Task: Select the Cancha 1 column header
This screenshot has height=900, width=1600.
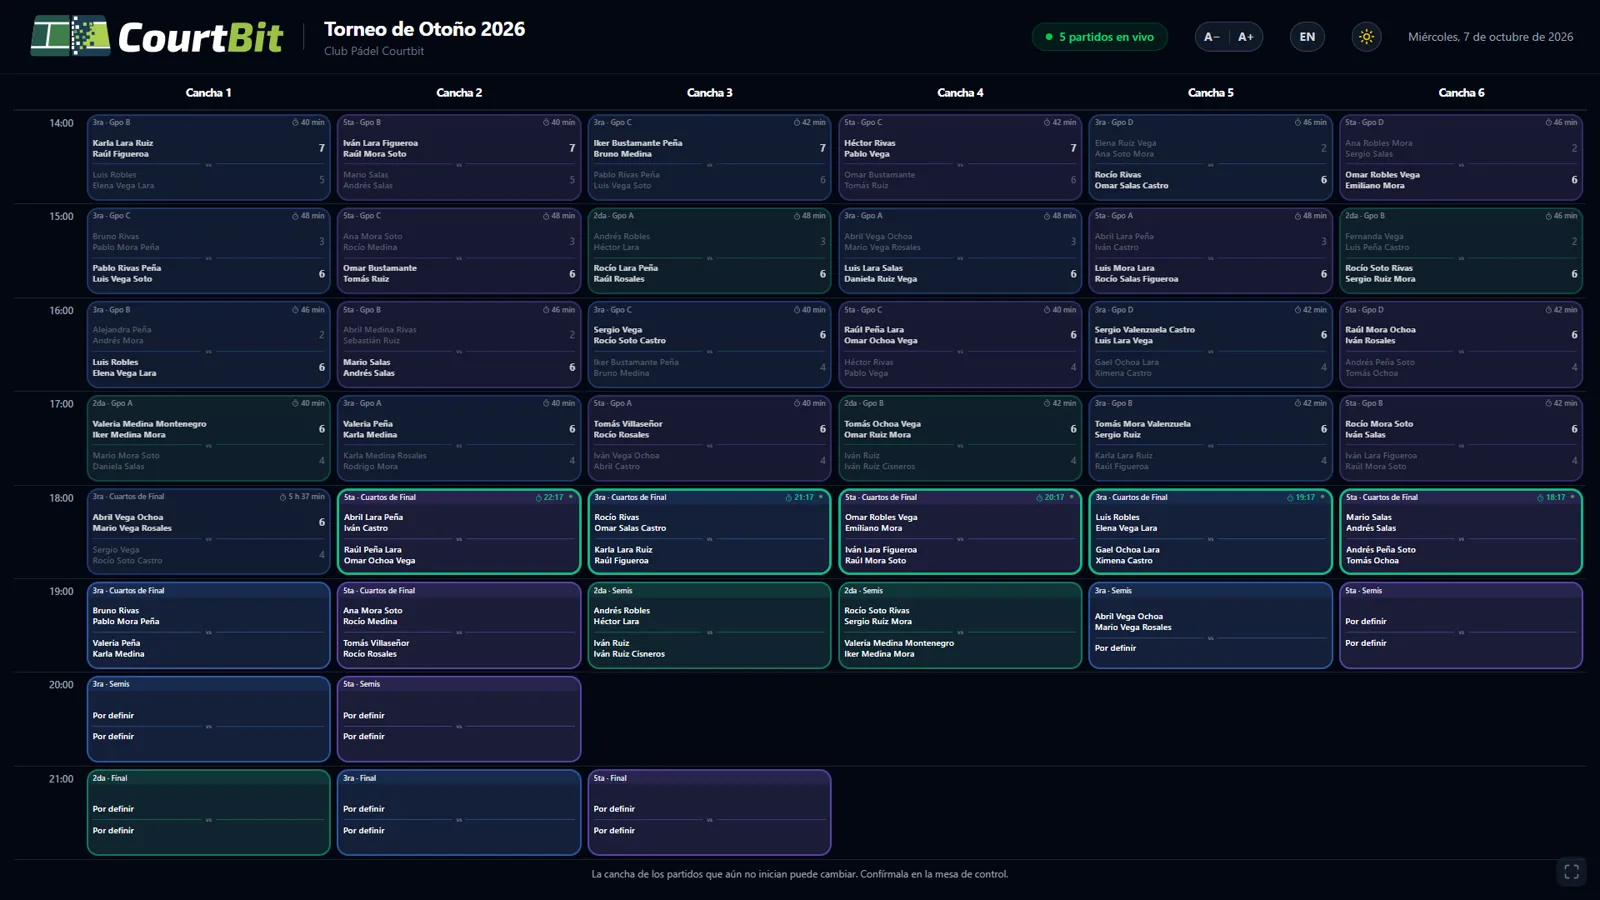Action: [208, 93]
